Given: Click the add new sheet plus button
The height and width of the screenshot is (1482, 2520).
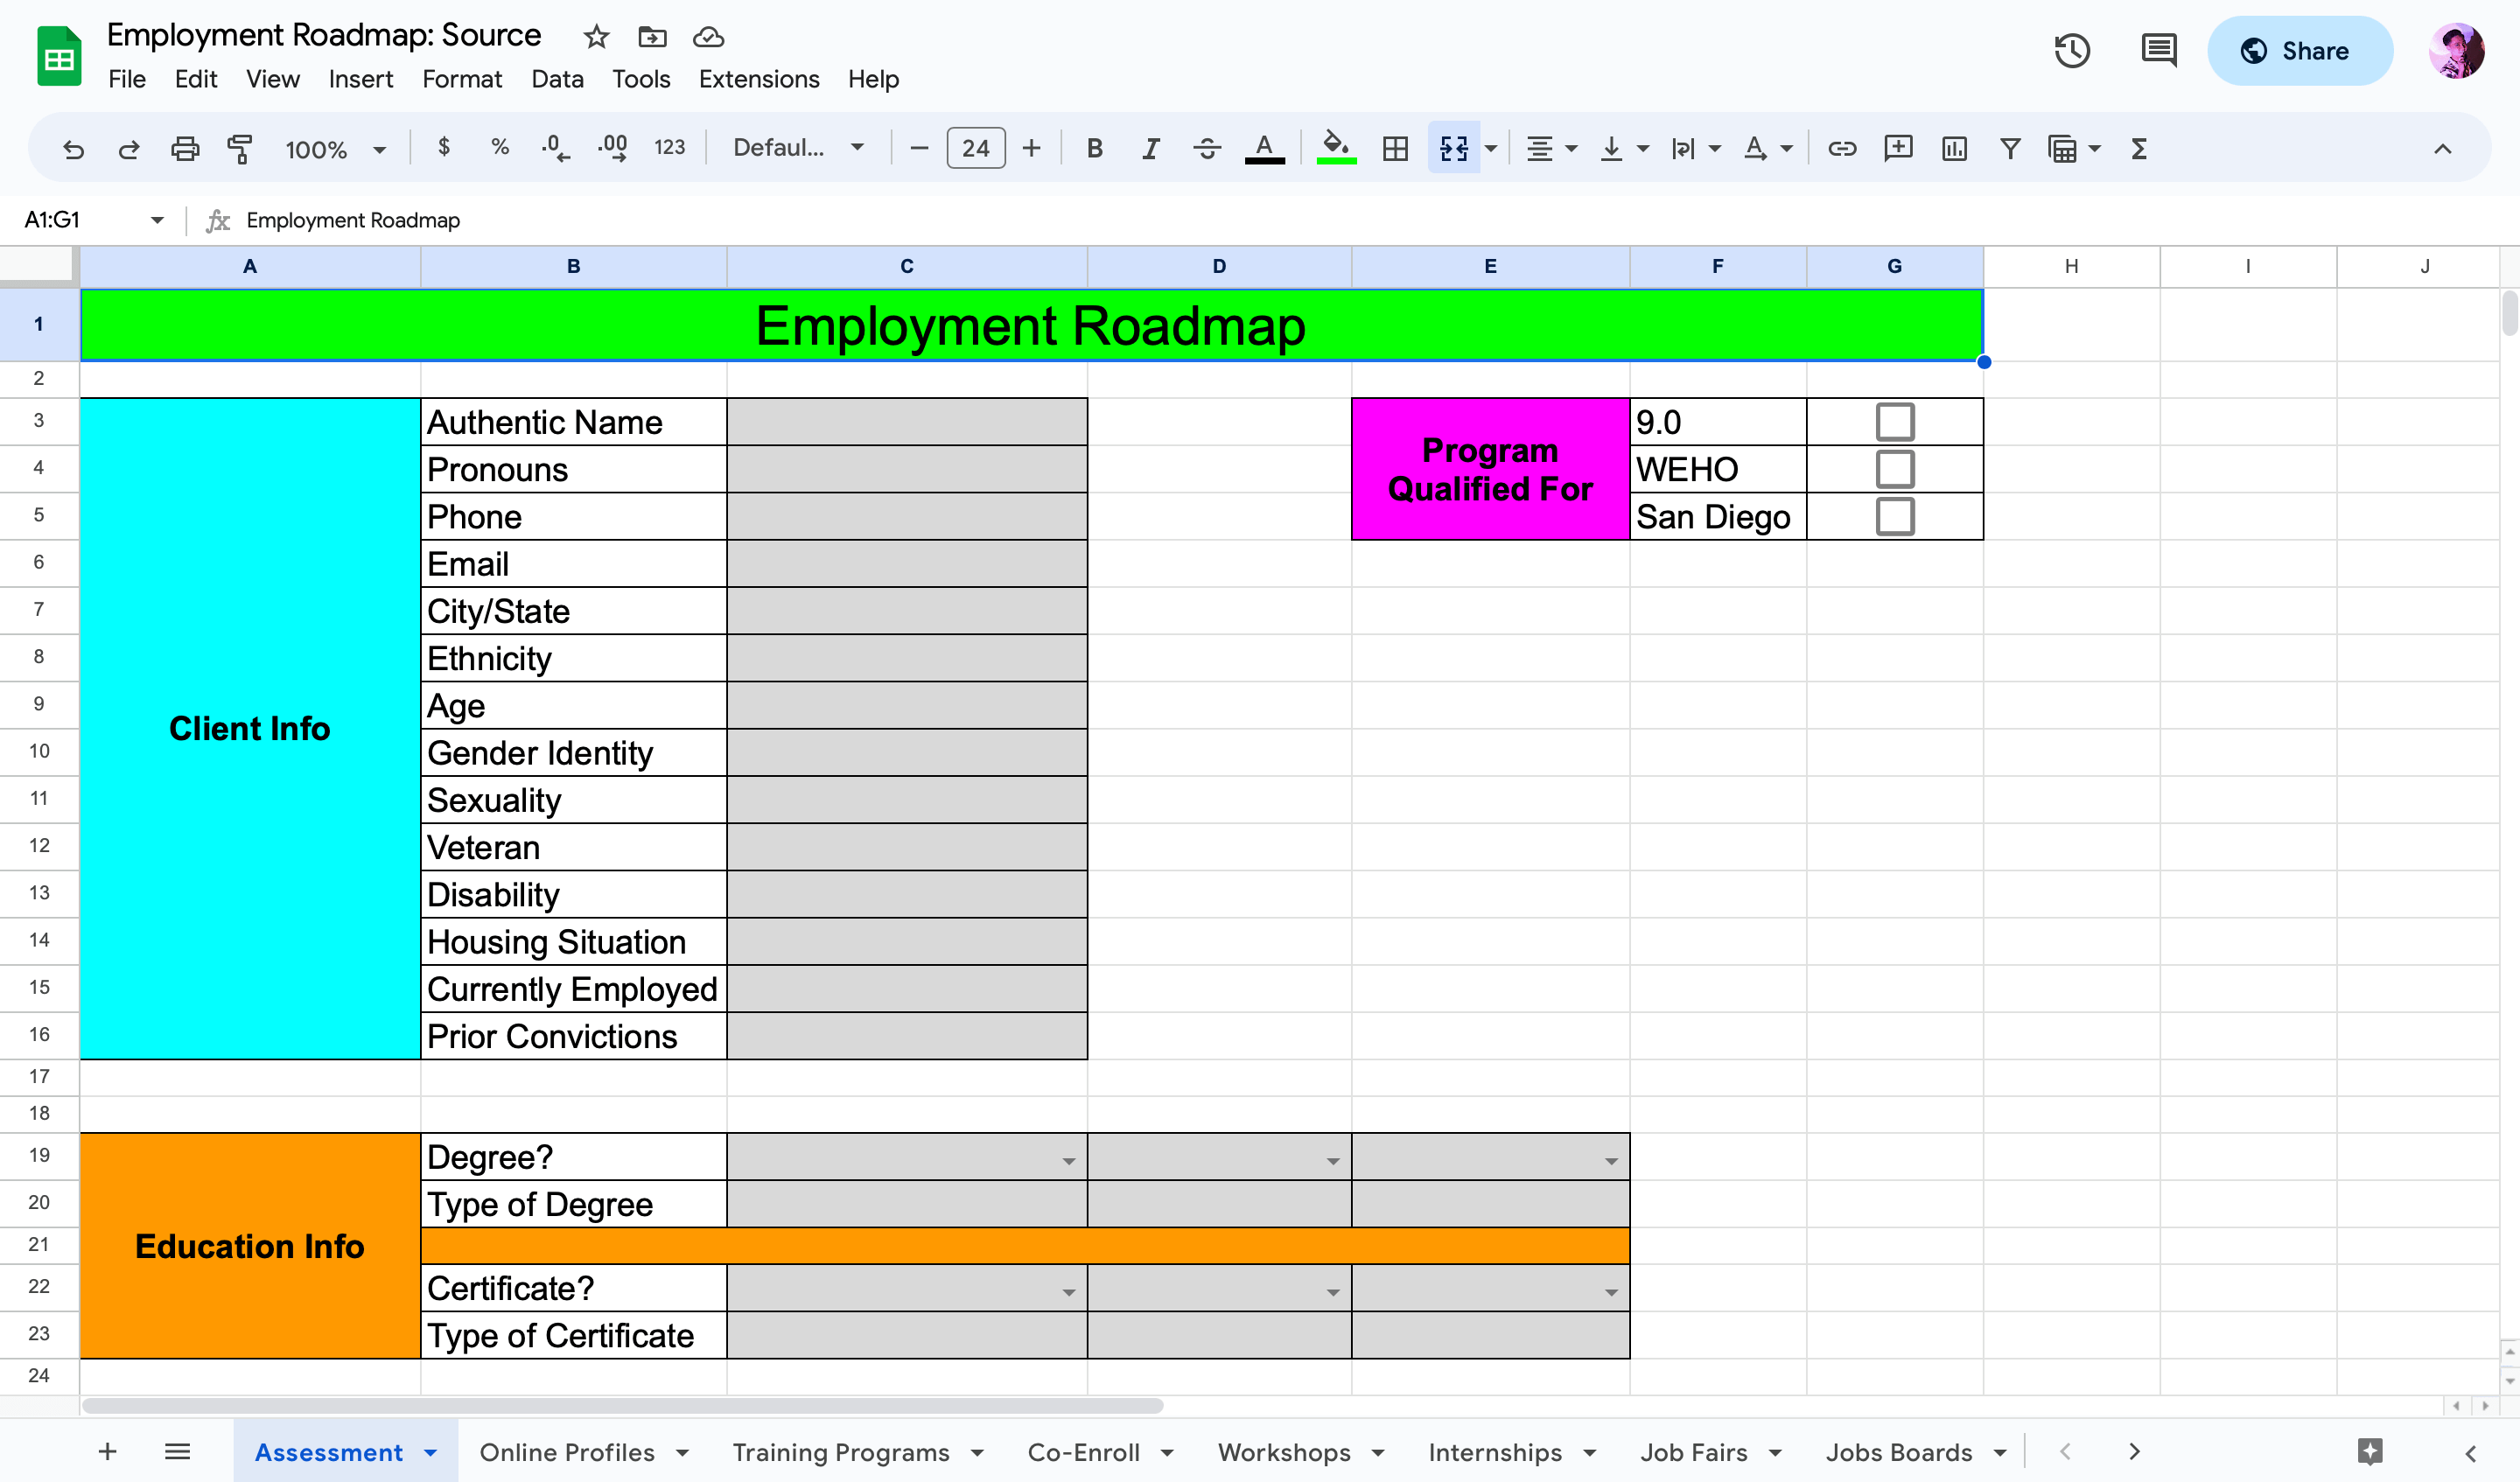Looking at the screenshot, I should [108, 1451].
